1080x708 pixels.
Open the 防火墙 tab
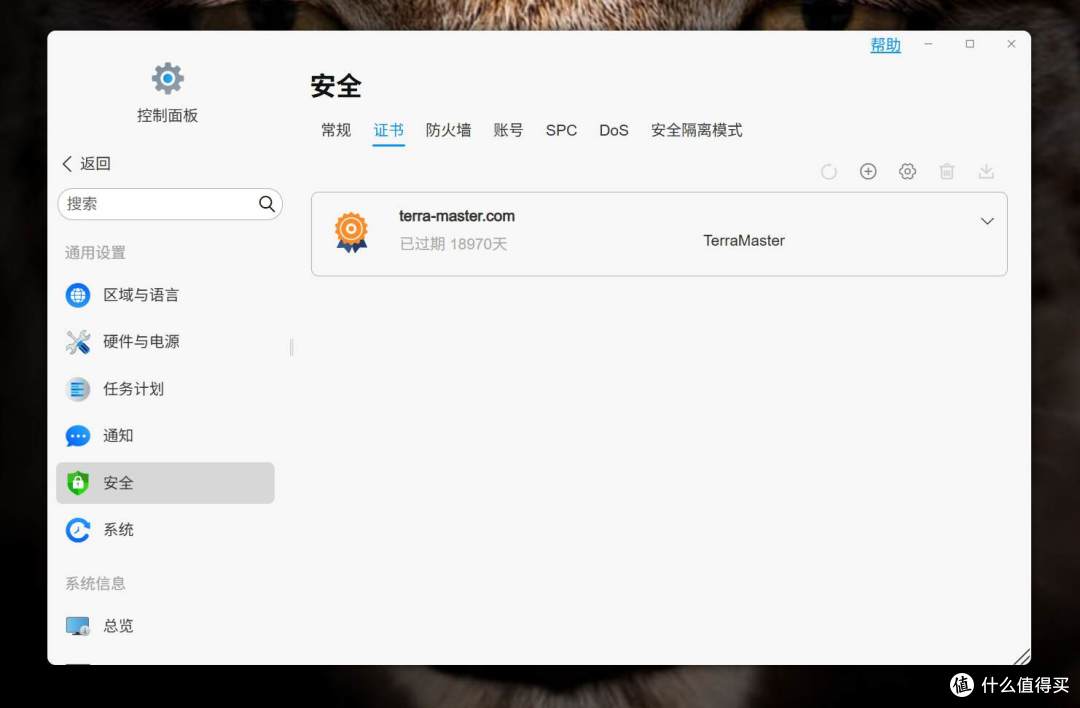(x=448, y=130)
